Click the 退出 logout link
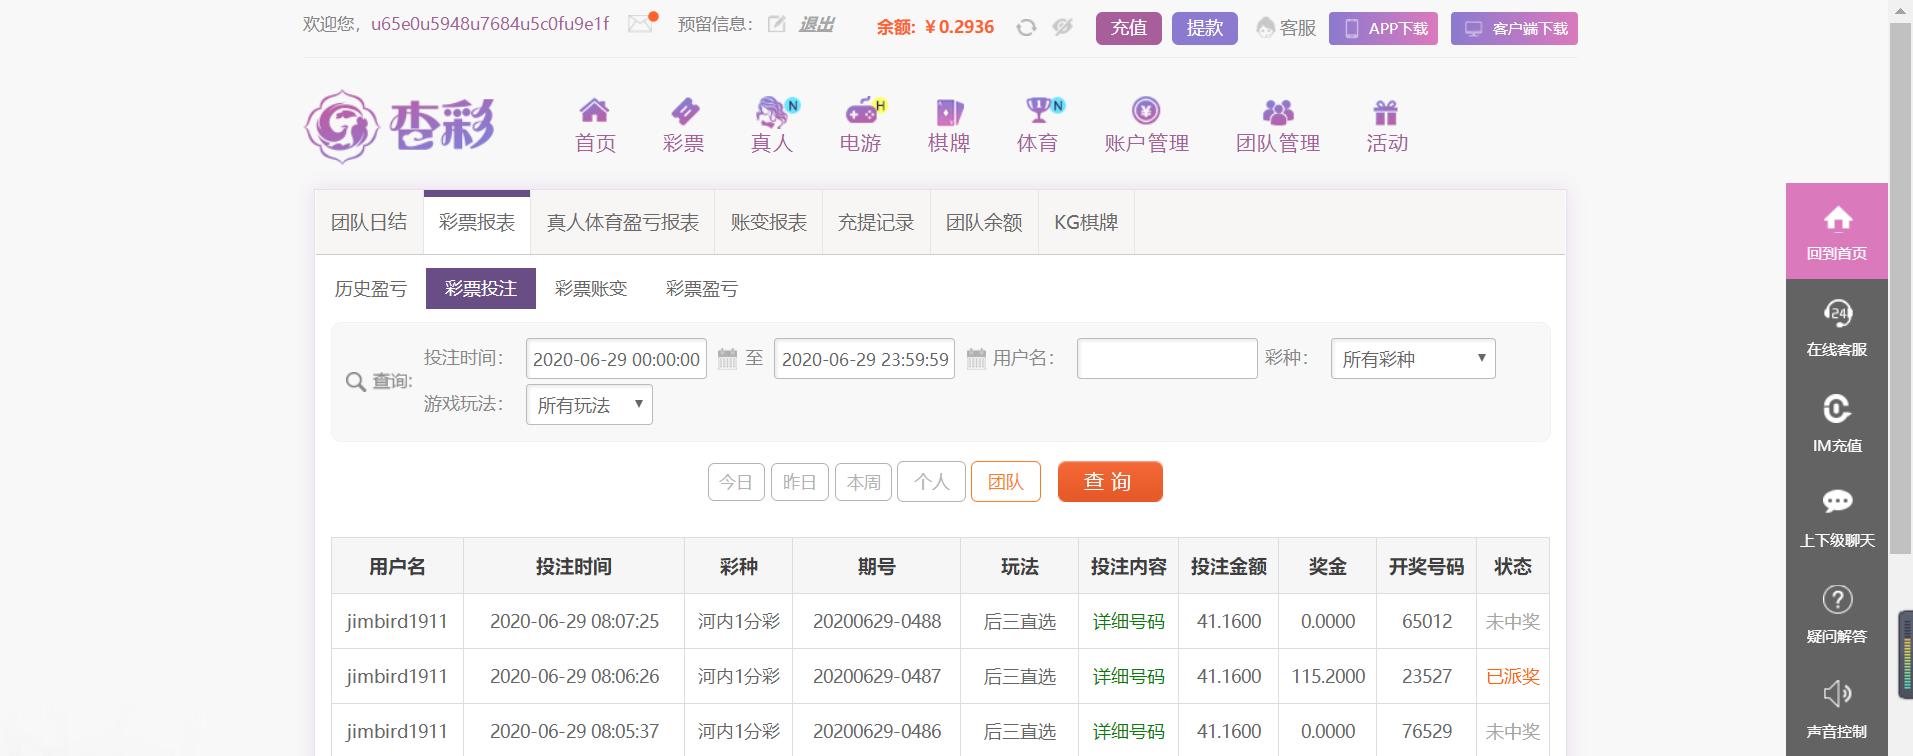The height and width of the screenshot is (756, 1913). coord(816,25)
